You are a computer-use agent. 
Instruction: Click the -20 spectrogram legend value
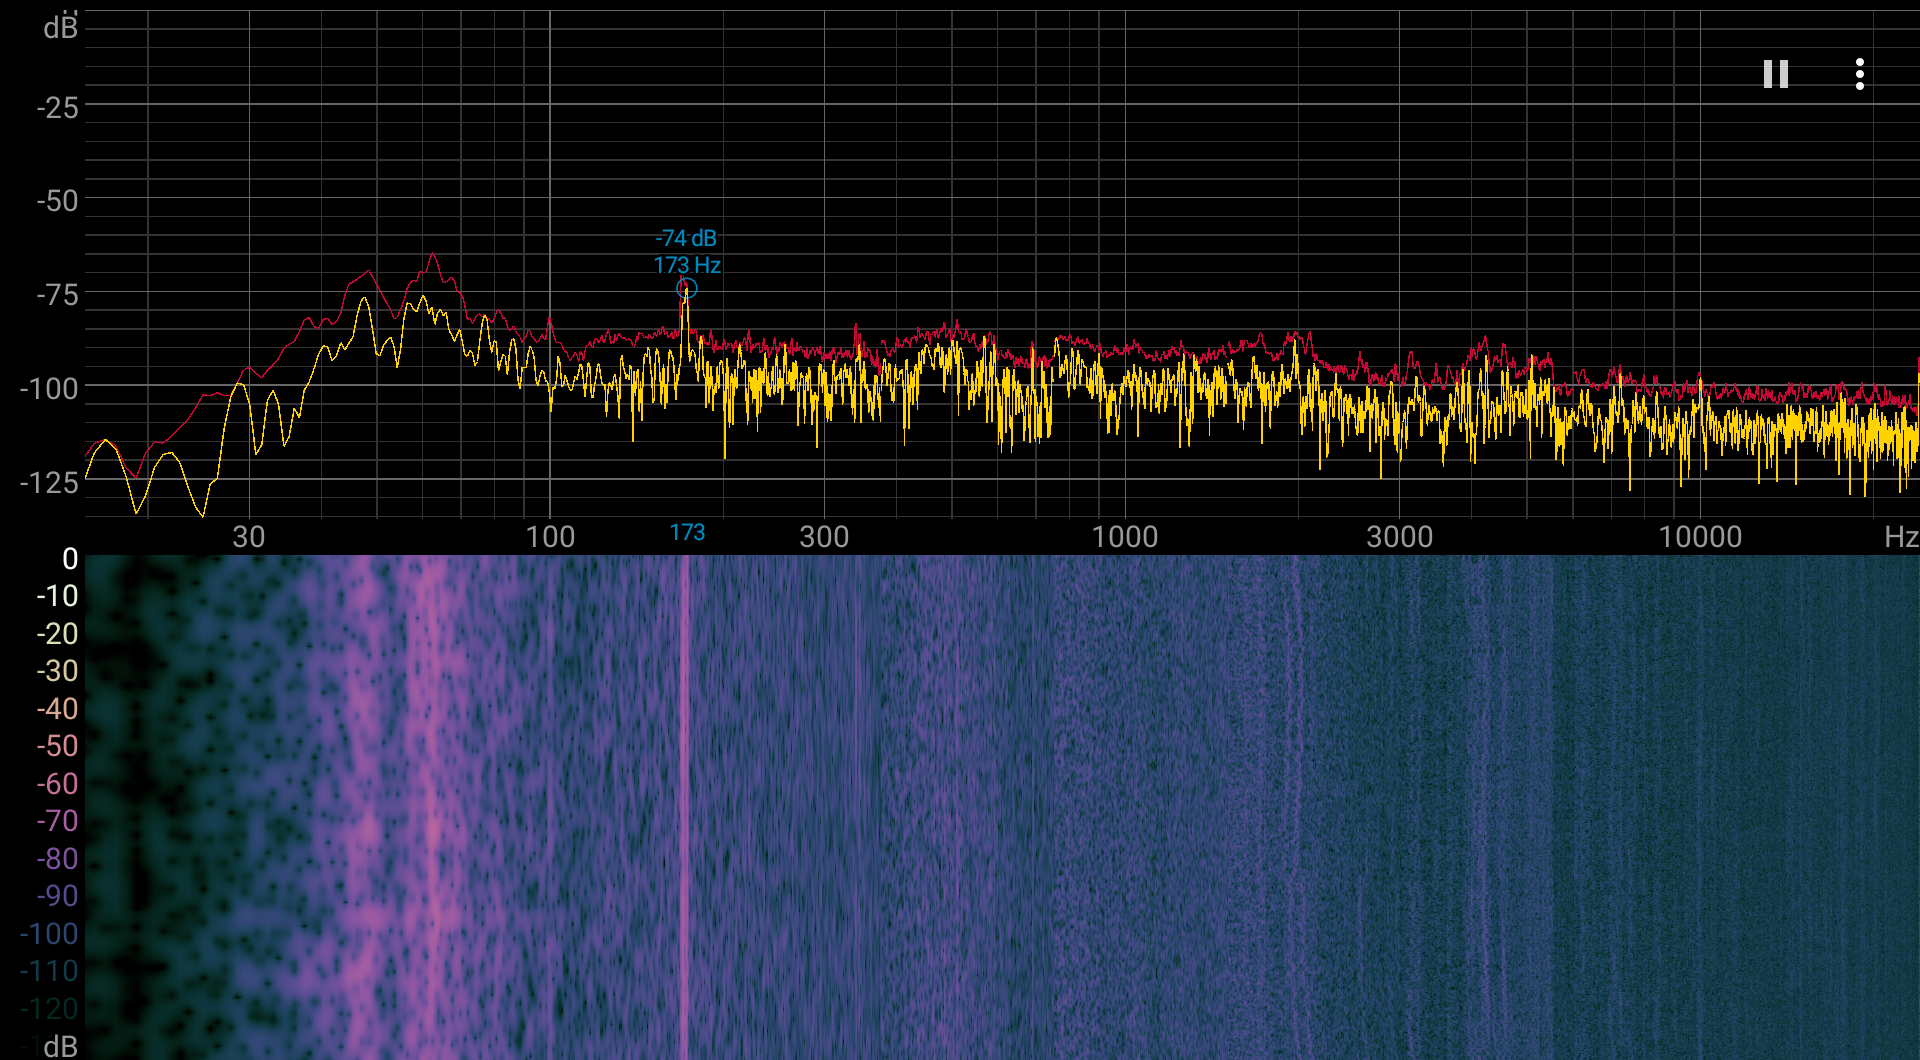[x=57, y=634]
